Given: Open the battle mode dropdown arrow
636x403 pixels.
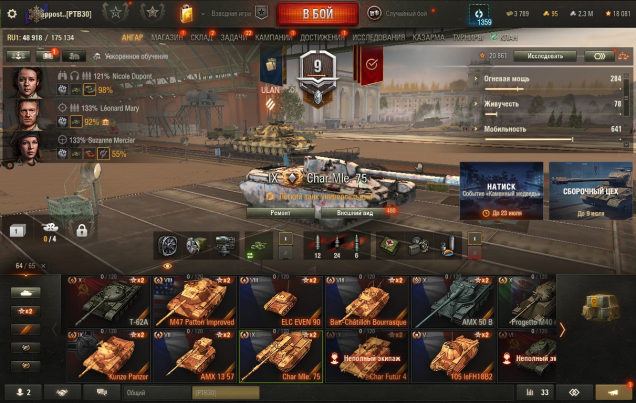Looking at the screenshot, I should click(203, 14).
